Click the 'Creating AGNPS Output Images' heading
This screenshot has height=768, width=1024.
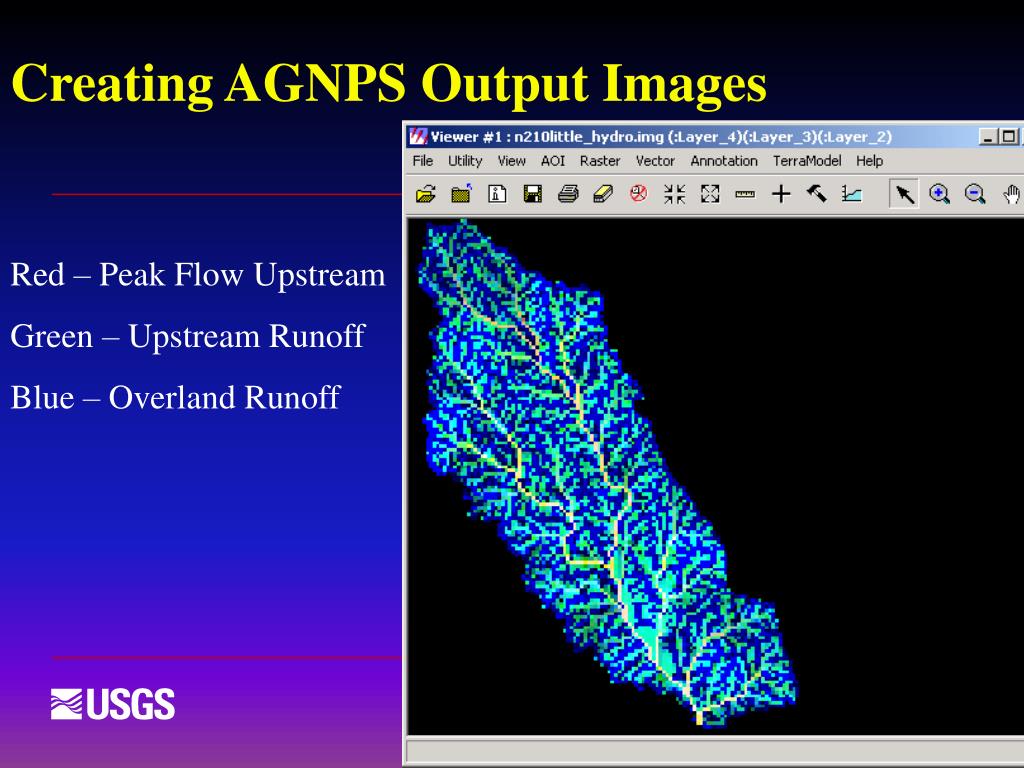coord(389,84)
